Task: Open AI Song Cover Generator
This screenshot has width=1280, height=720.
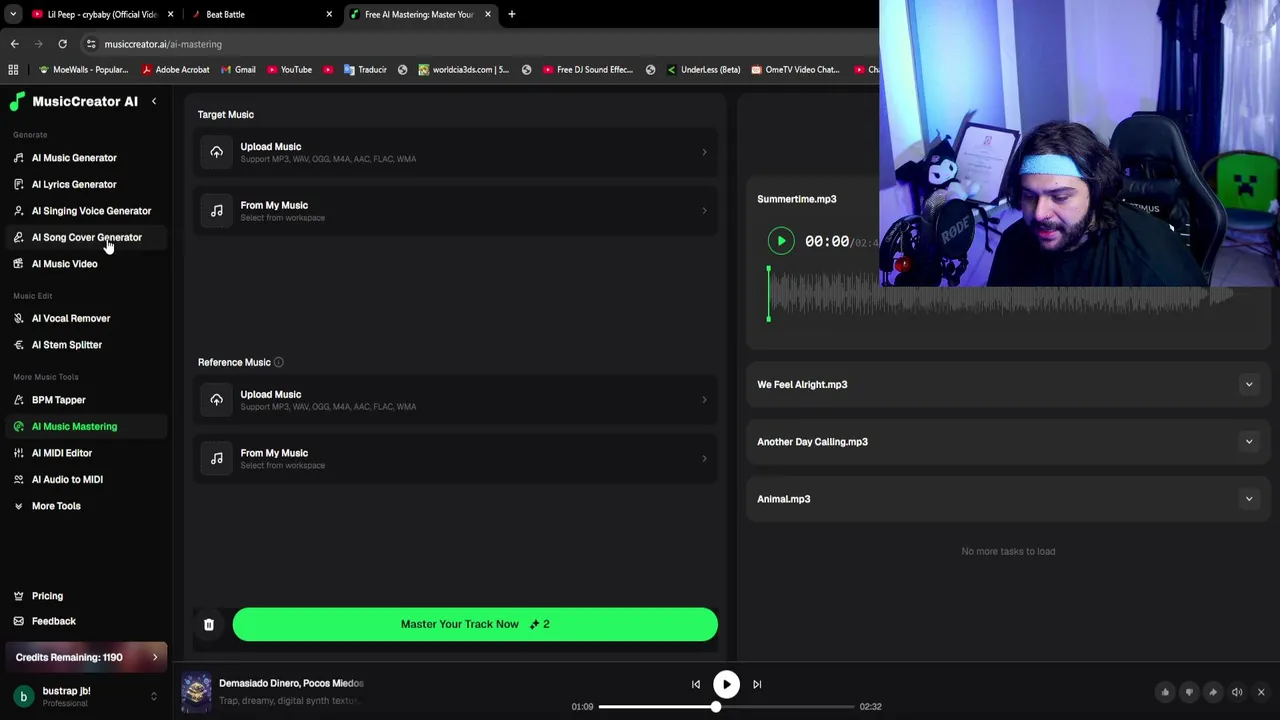Action: (87, 237)
